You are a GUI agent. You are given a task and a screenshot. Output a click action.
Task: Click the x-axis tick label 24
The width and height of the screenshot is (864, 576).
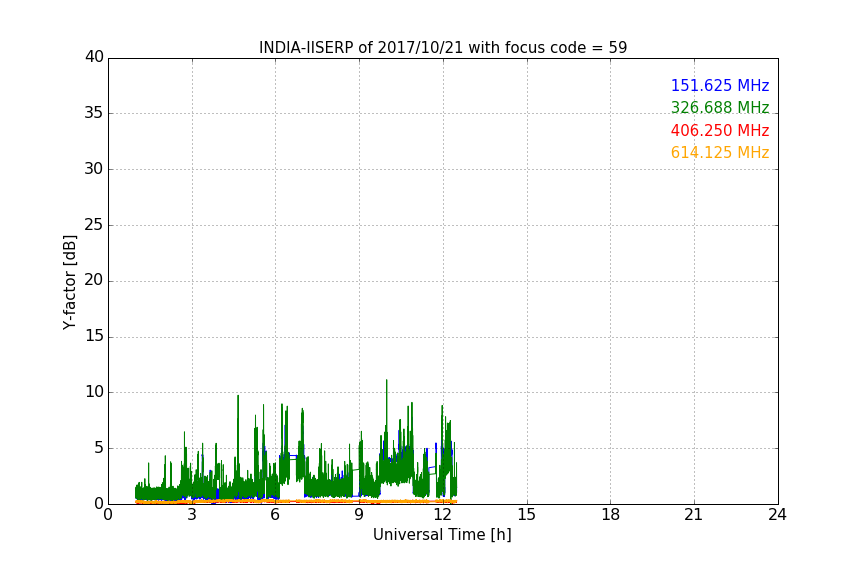[x=777, y=515]
